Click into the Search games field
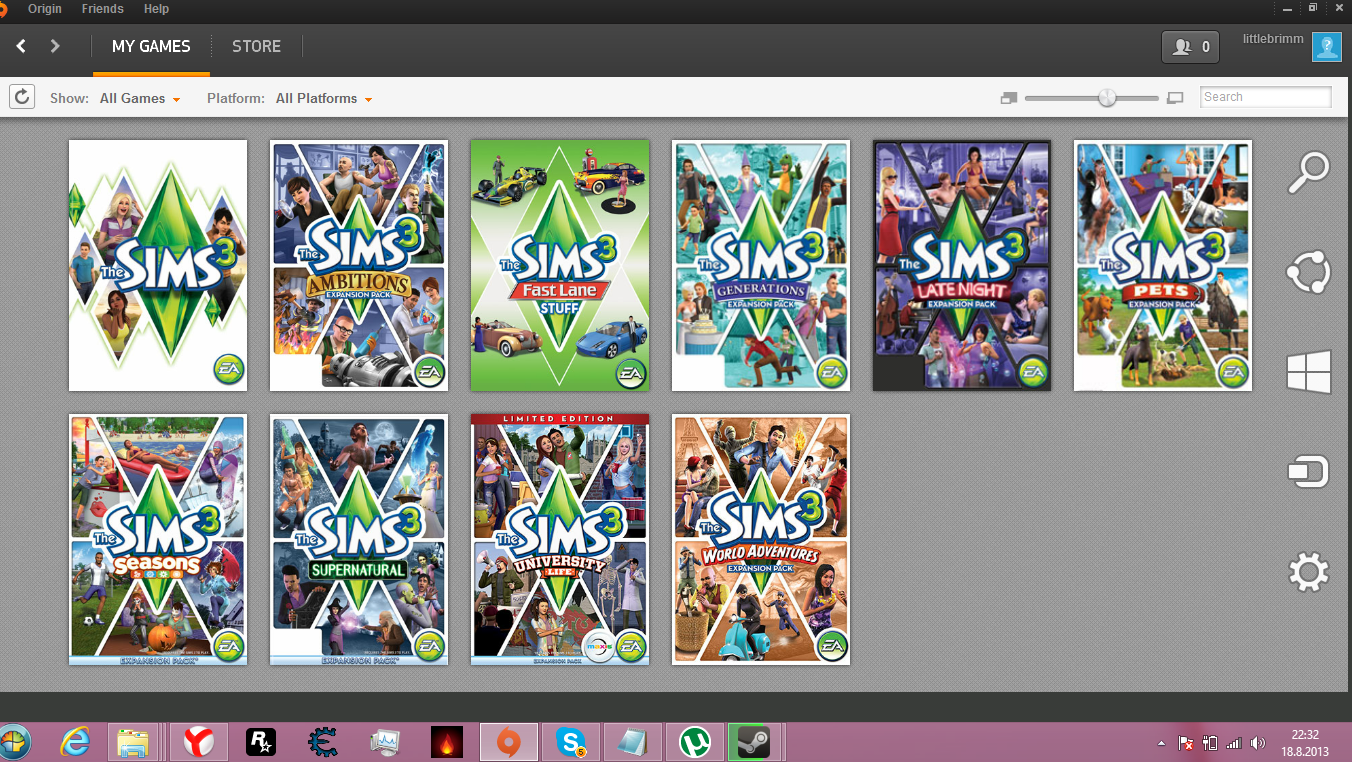 1265,97
